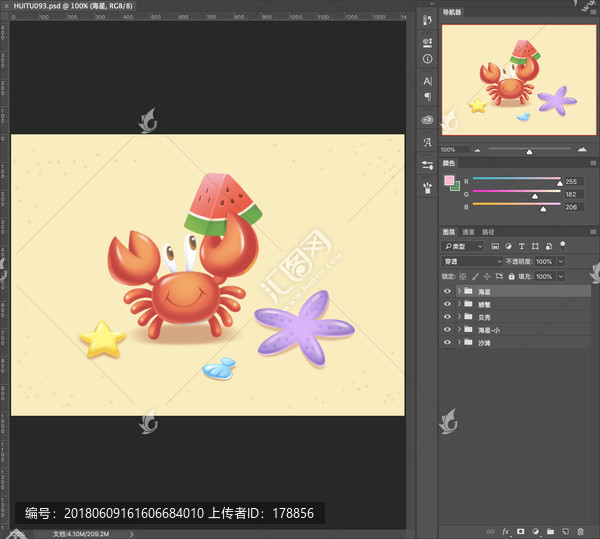This screenshot has width=600, height=539.
Task: Click the R channel color slider
Action: click(517, 179)
